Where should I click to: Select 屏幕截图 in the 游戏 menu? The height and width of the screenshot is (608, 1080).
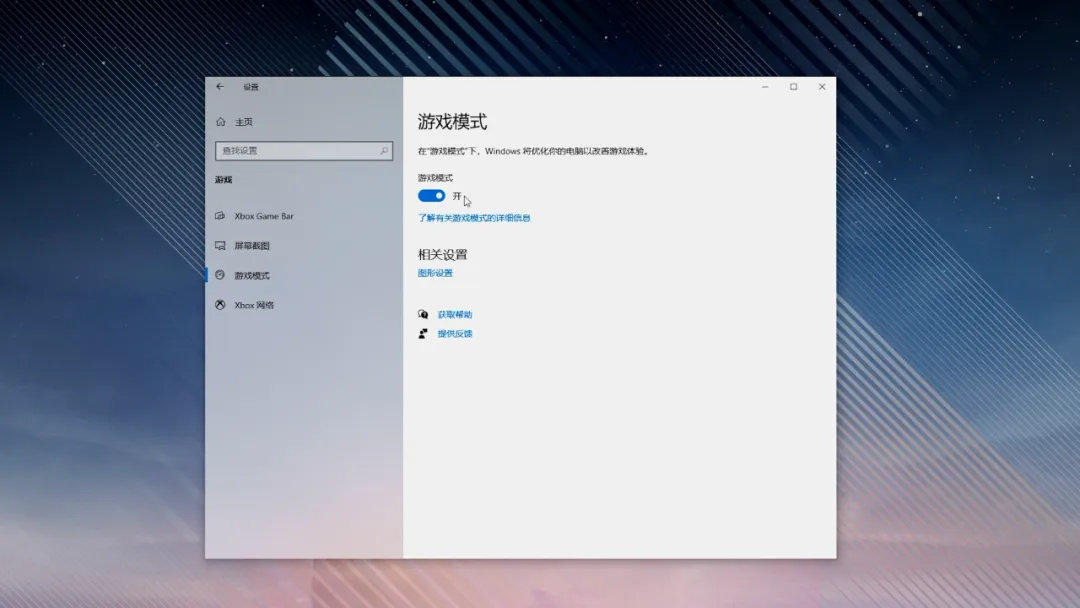tap(255, 246)
